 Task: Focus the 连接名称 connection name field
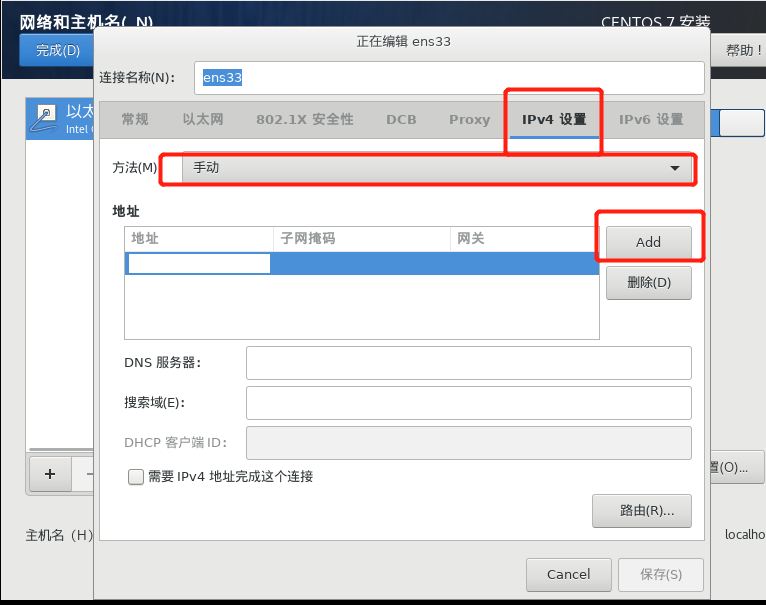(449, 78)
